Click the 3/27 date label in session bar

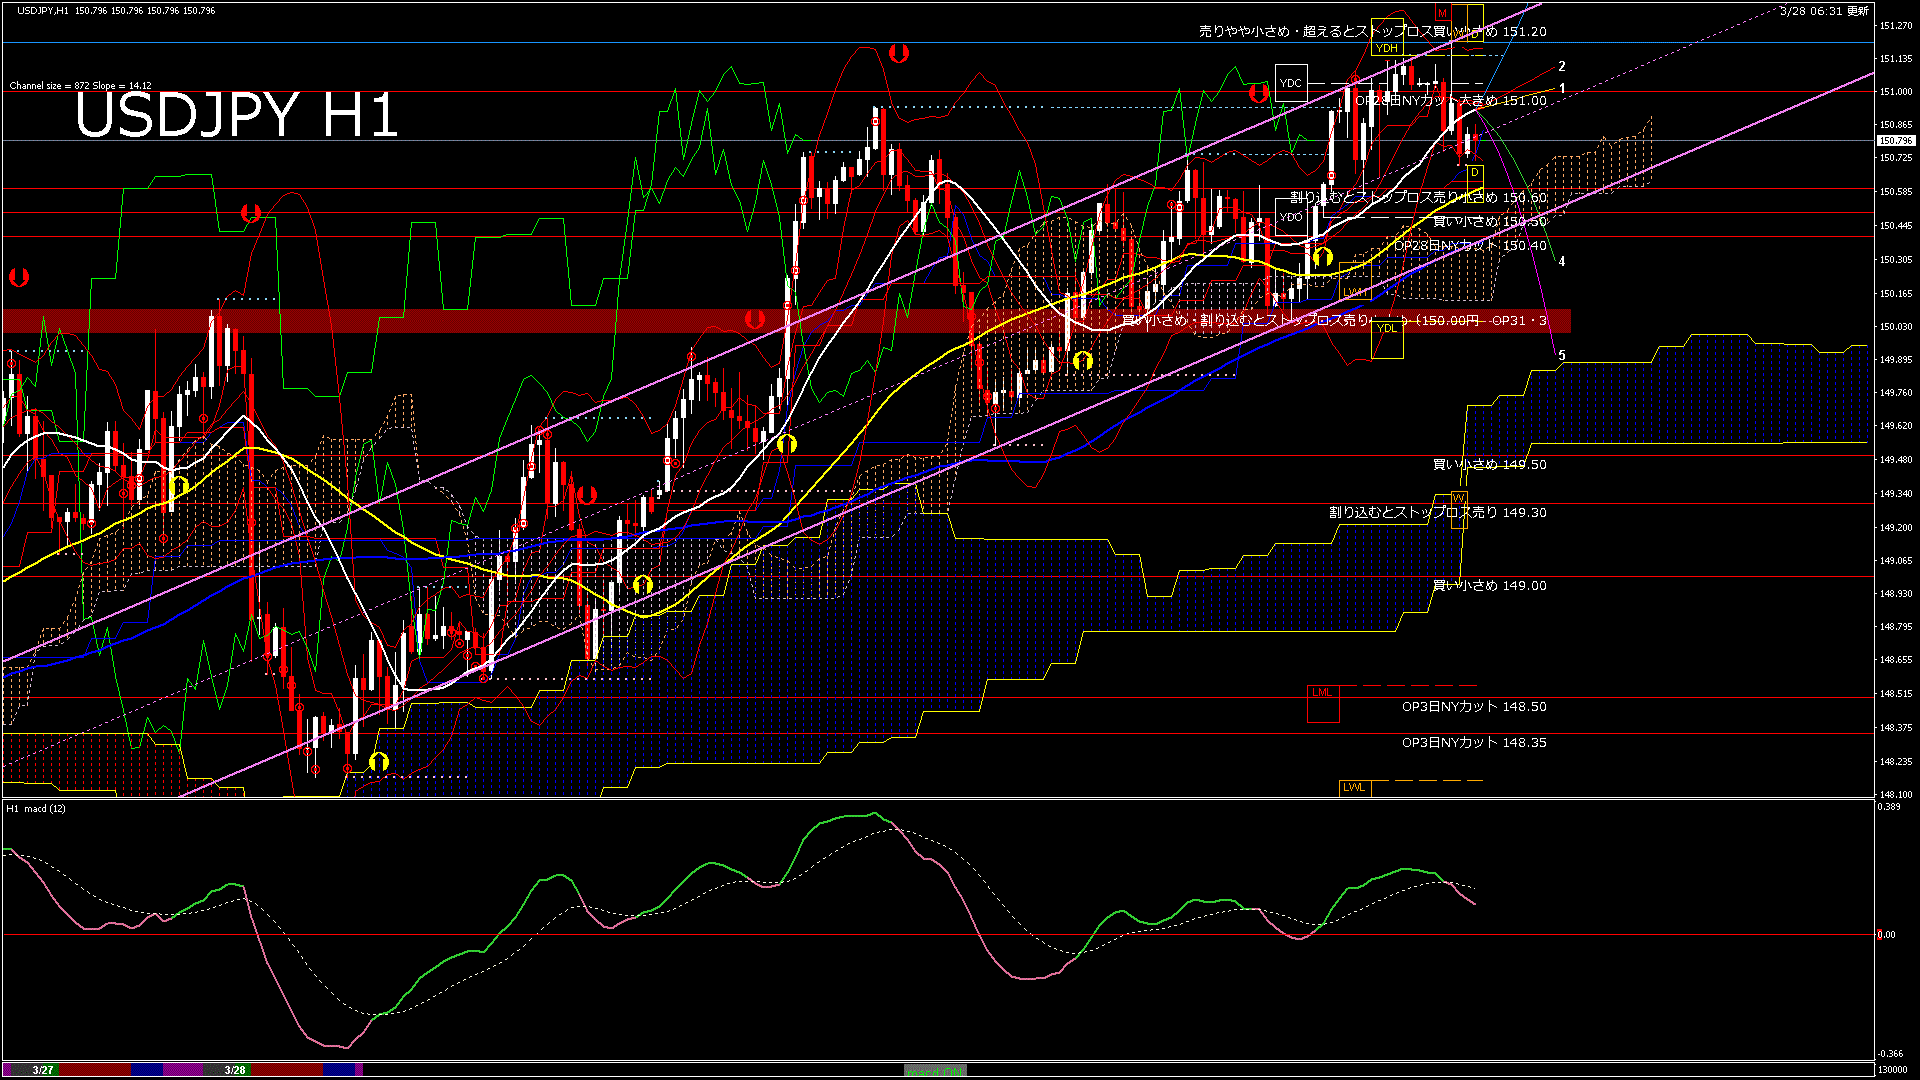(x=43, y=1070)
